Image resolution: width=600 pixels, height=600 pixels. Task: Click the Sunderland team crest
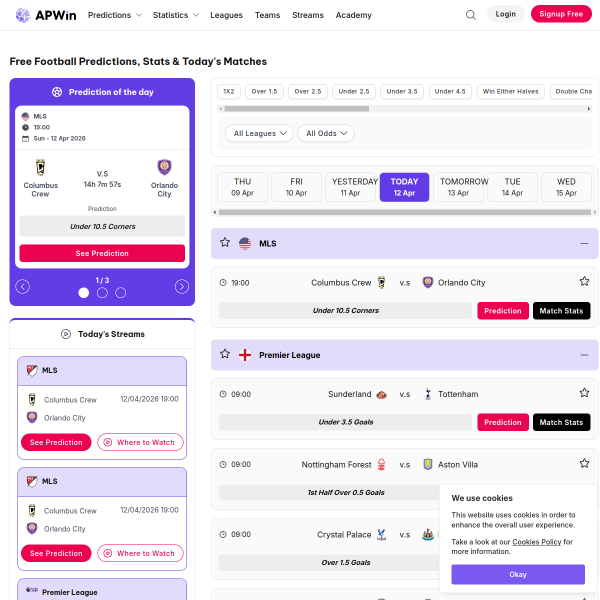pyautogui.click(x=382, y=394)
